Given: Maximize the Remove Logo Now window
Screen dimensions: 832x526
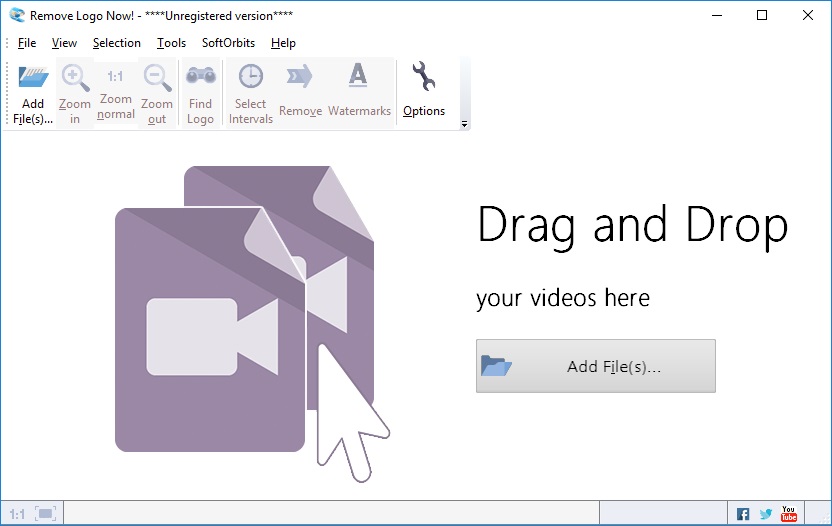Looking at the screenshot, I should coord(762,15).
